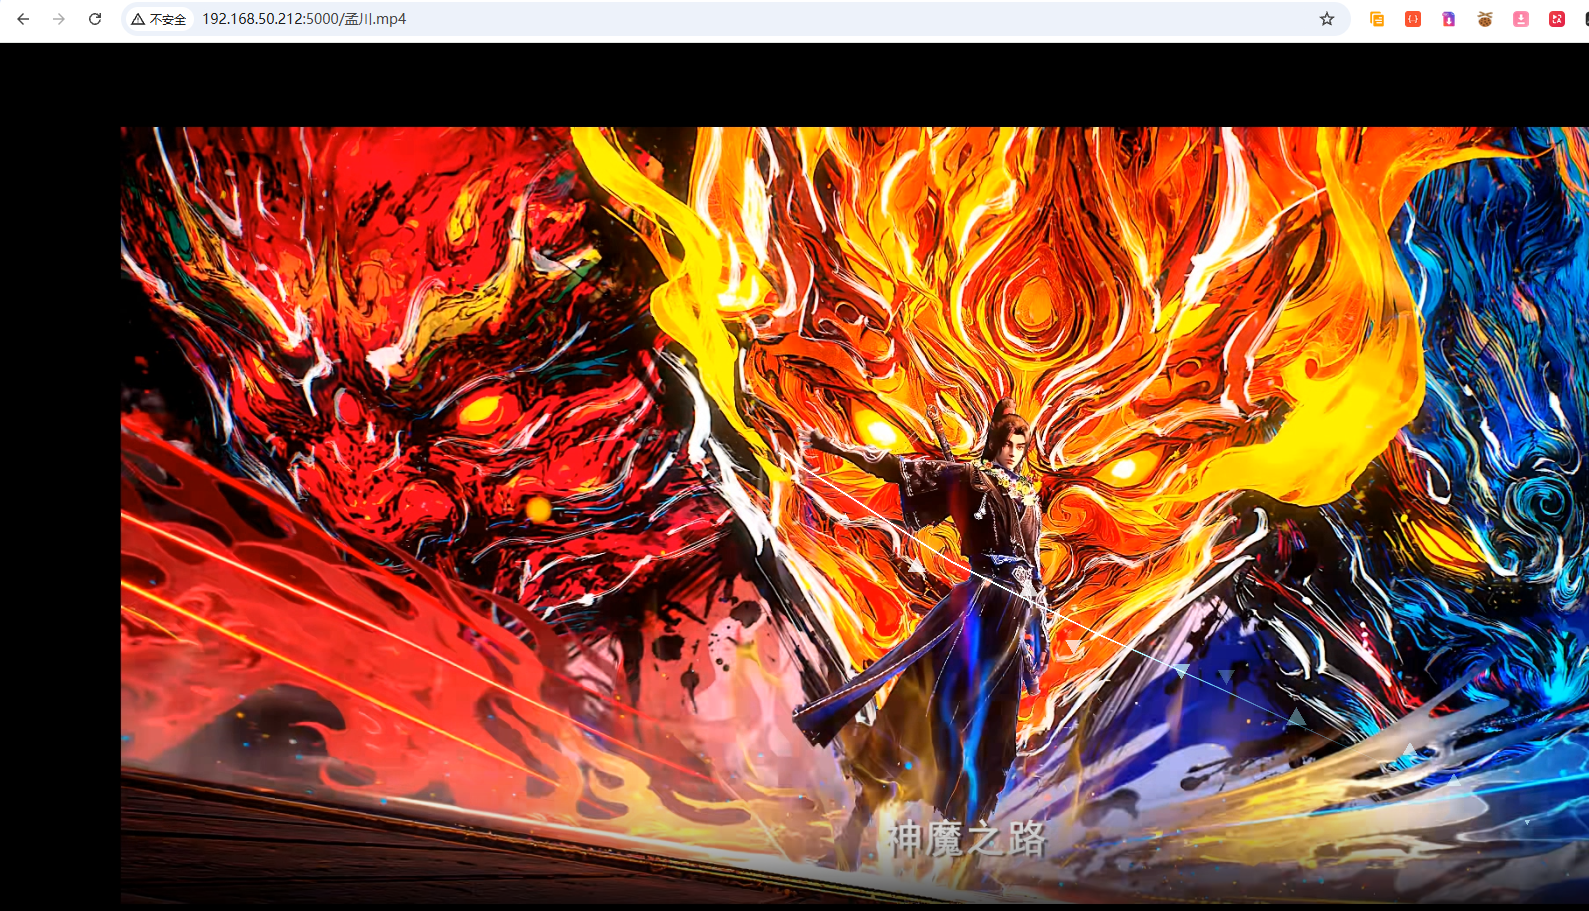The width and height of the screenshot is (1589, 911).
Task: Open the orange copy-pages extension icon
Action: tap(1377, 19)
